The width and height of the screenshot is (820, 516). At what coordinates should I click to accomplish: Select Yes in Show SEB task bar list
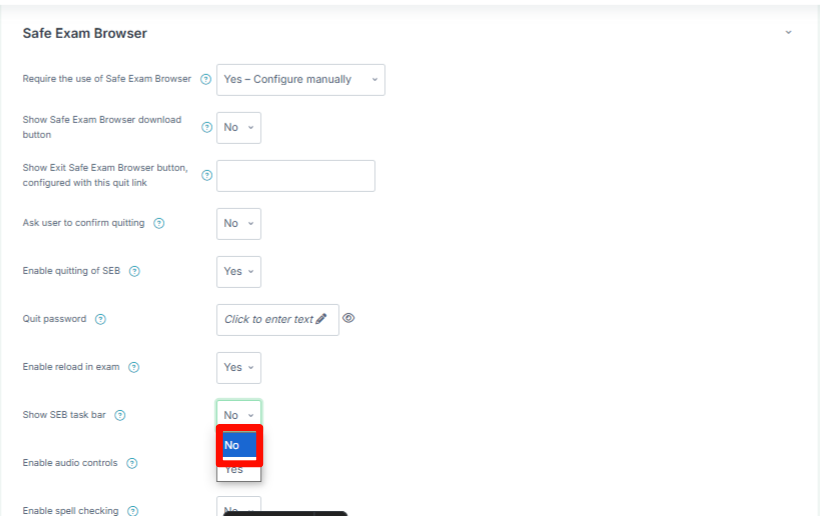pyautogui.click(x=239, y=470)
